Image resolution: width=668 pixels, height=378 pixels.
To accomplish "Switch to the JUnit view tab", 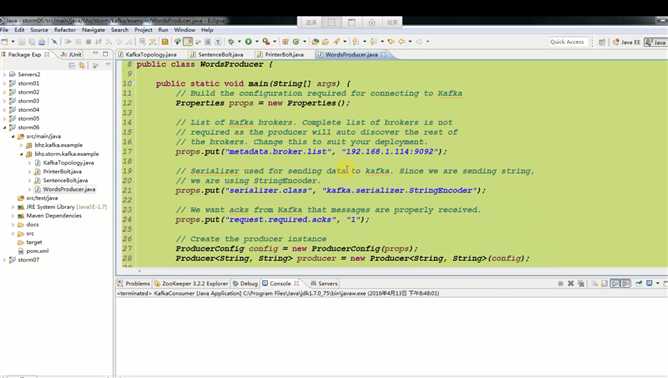I will (72, 55).
